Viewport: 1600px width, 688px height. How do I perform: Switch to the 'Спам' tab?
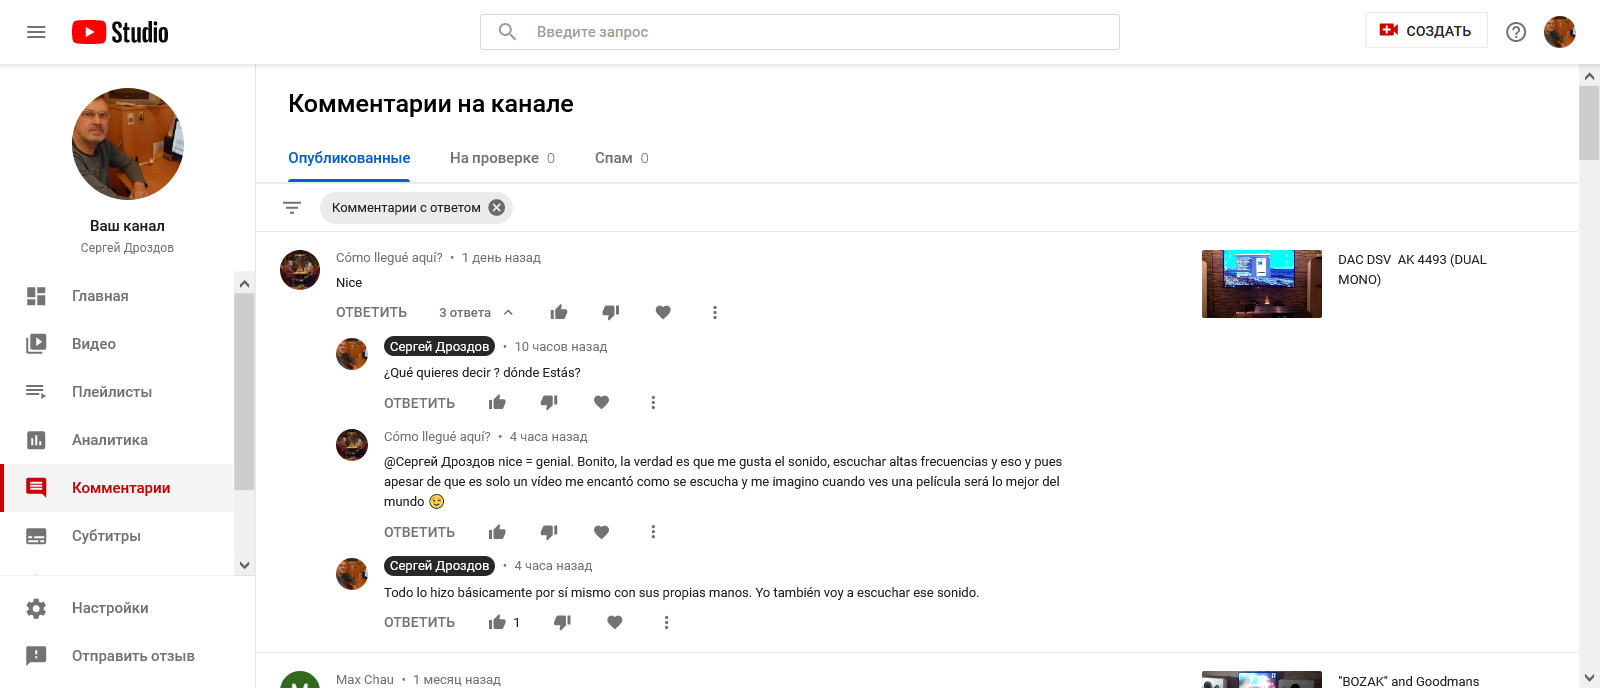(x=622, y=158)
